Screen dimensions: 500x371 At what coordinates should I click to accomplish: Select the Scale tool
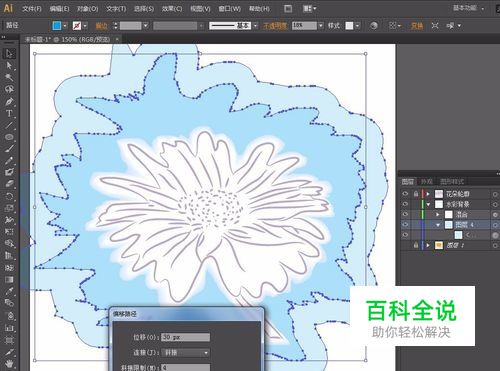[9, 208]
